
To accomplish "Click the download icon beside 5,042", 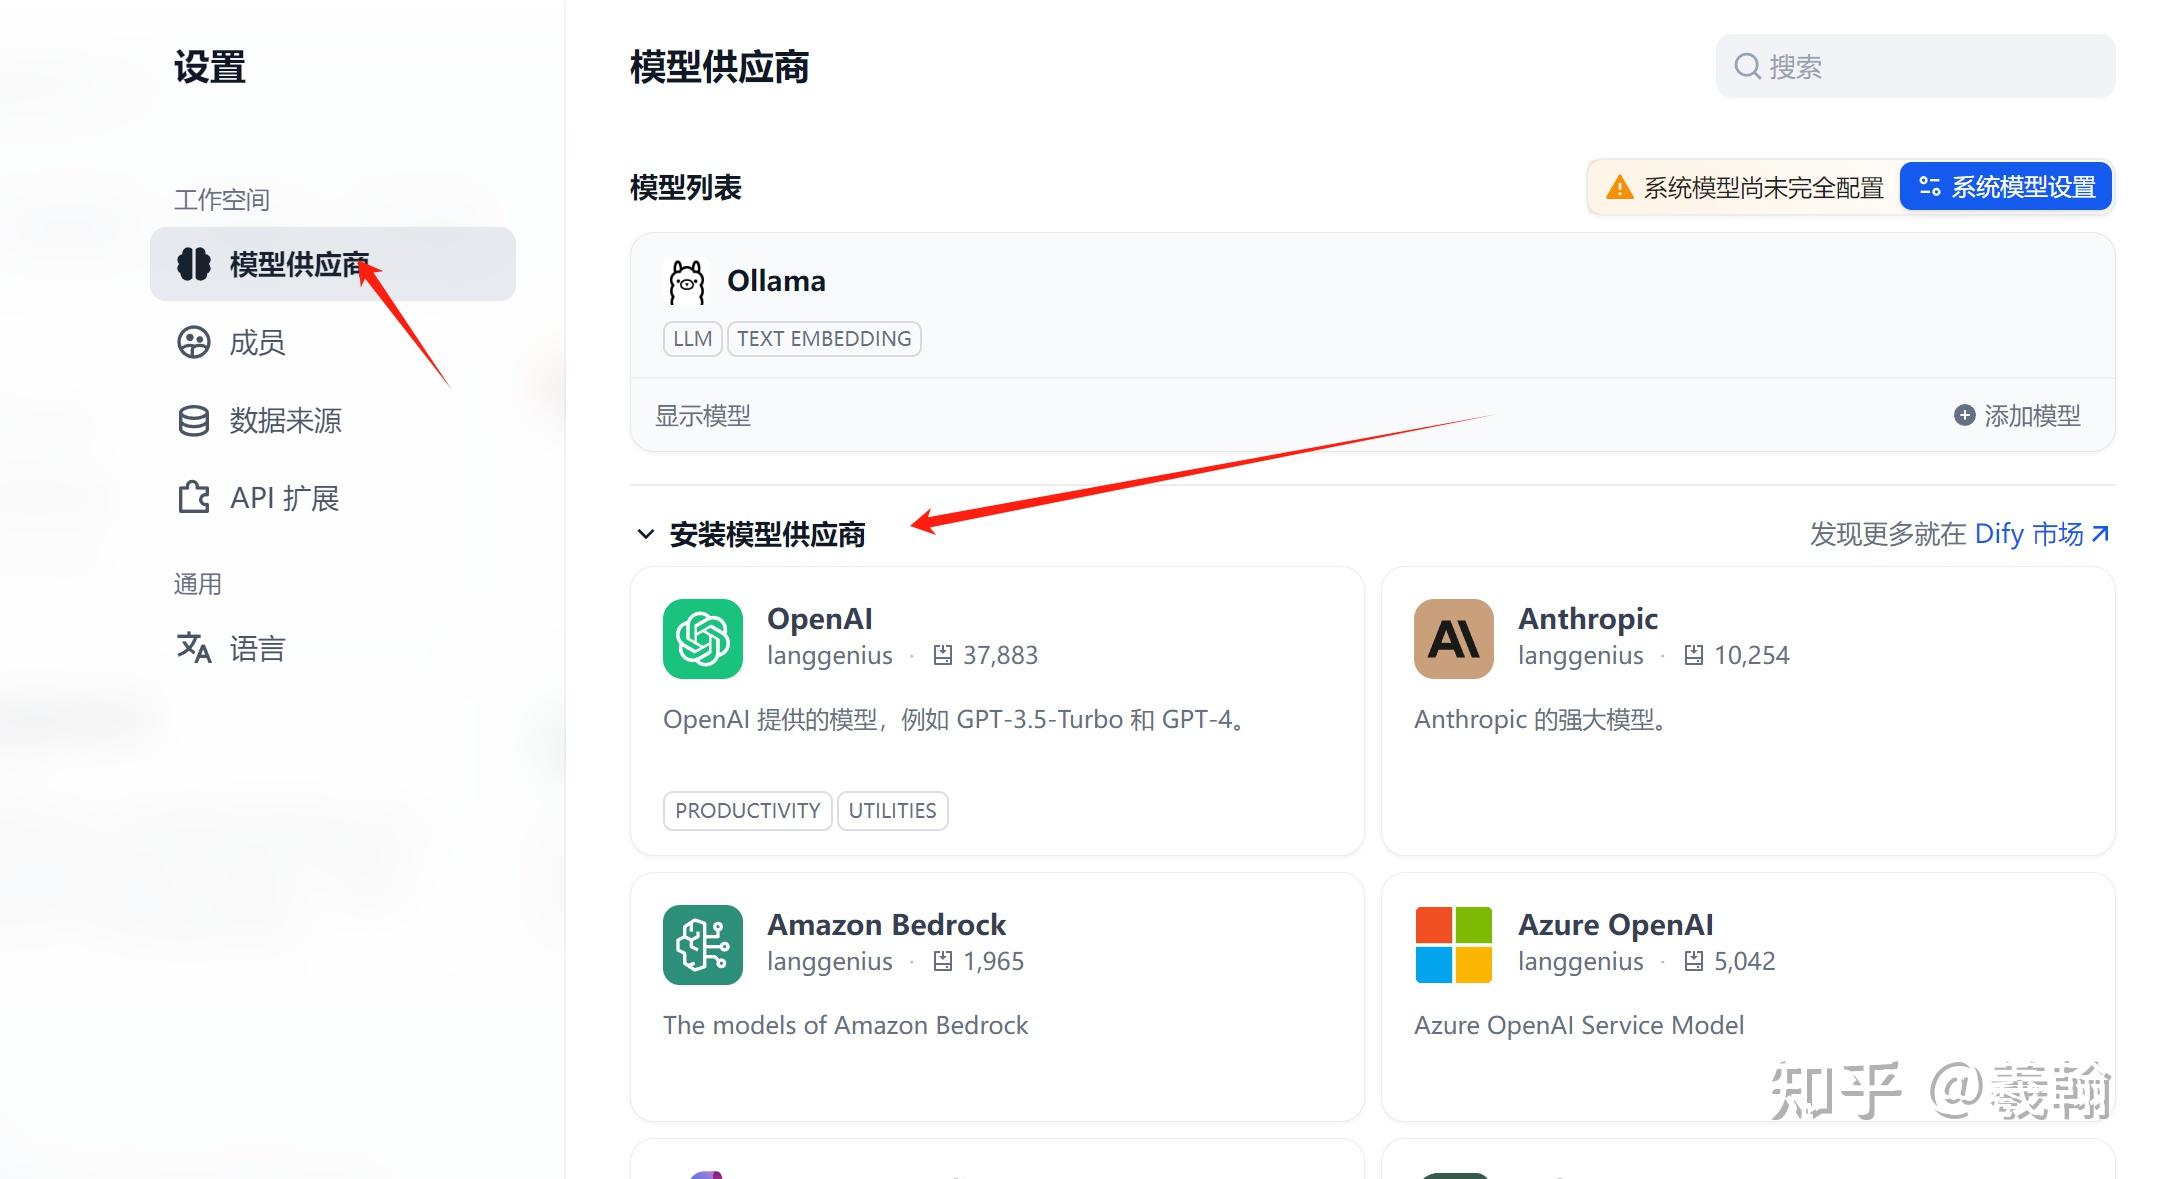I will (1693, 961).
